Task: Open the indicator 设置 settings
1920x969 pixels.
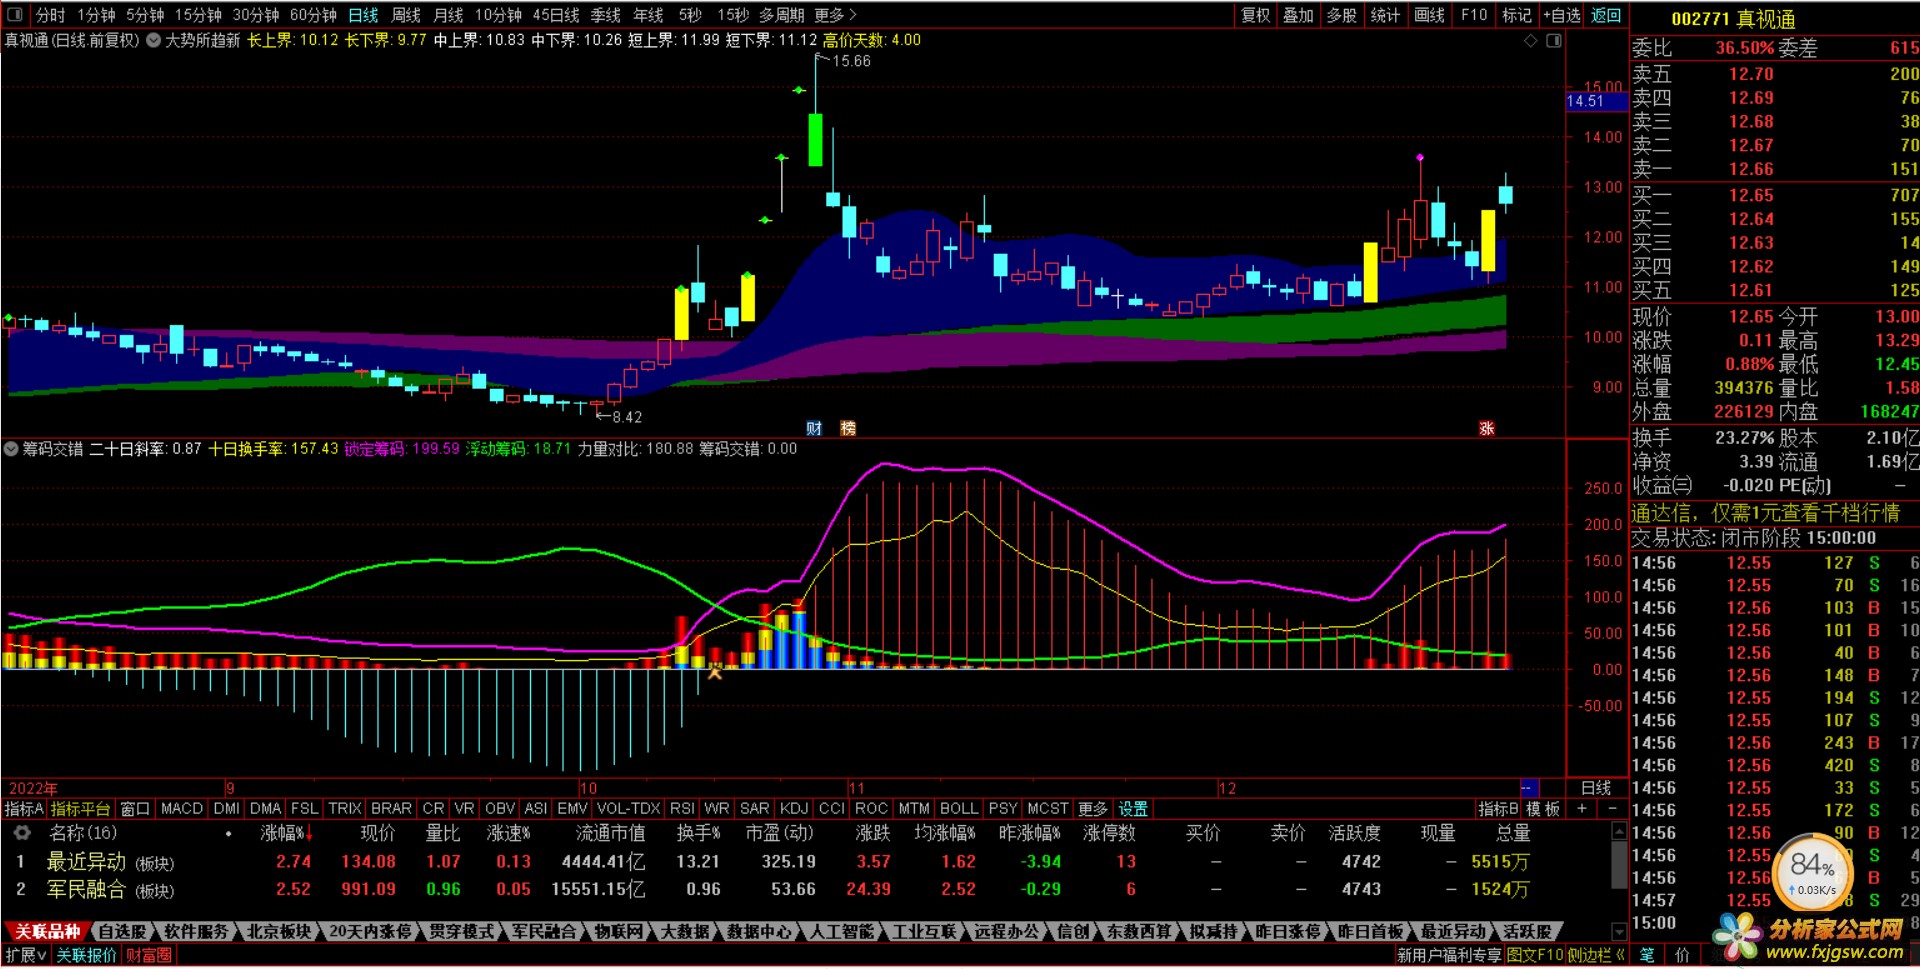Action: [1133, 808]
